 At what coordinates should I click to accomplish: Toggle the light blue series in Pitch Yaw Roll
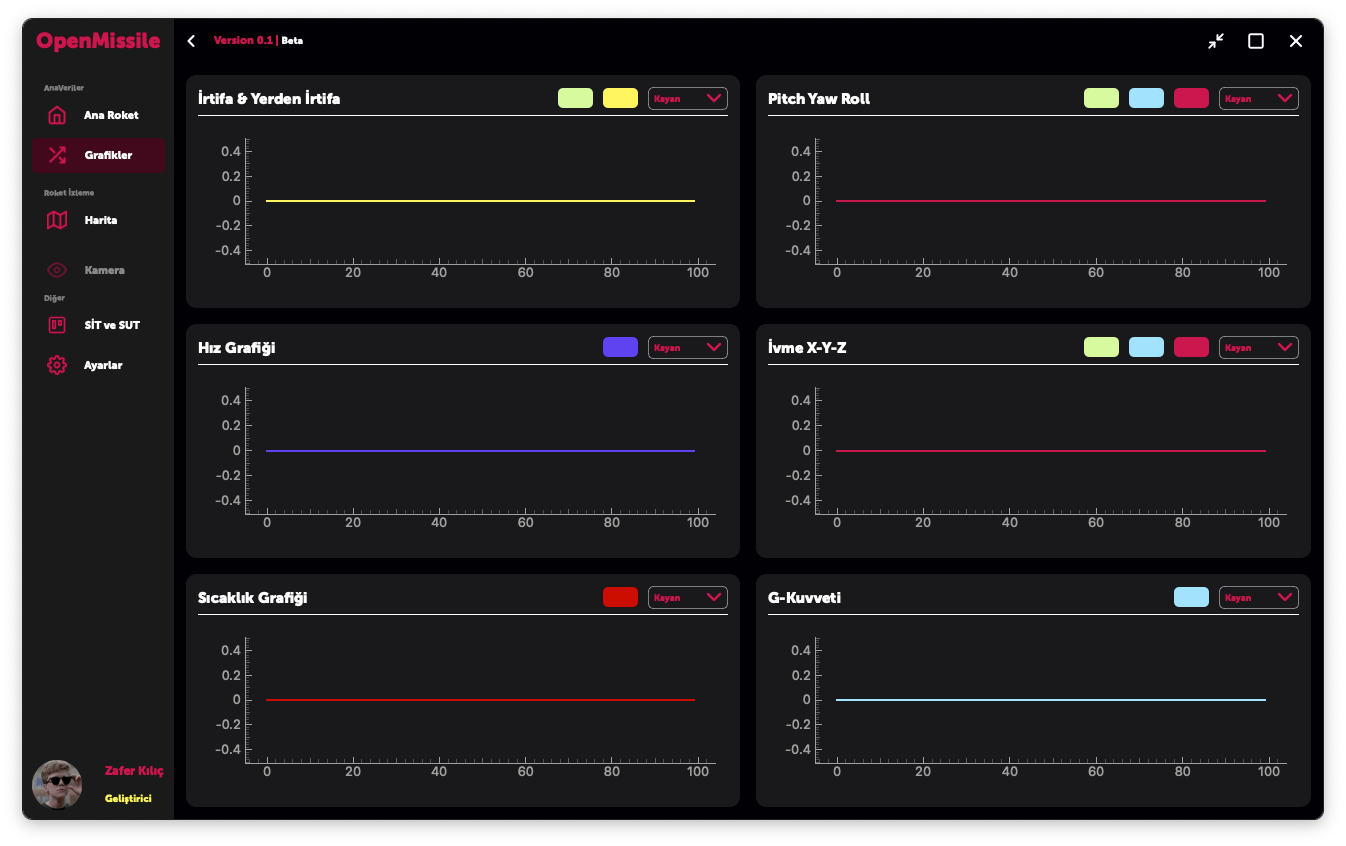pos(1146,98)
